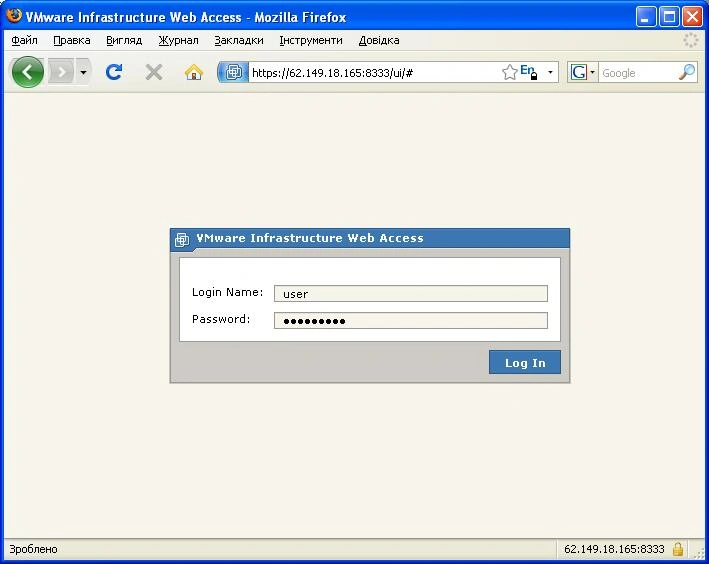
Task: Click the VMware Infrastructure Web Access dialog title
Action: pyautogui.click(x=310, y=238)
